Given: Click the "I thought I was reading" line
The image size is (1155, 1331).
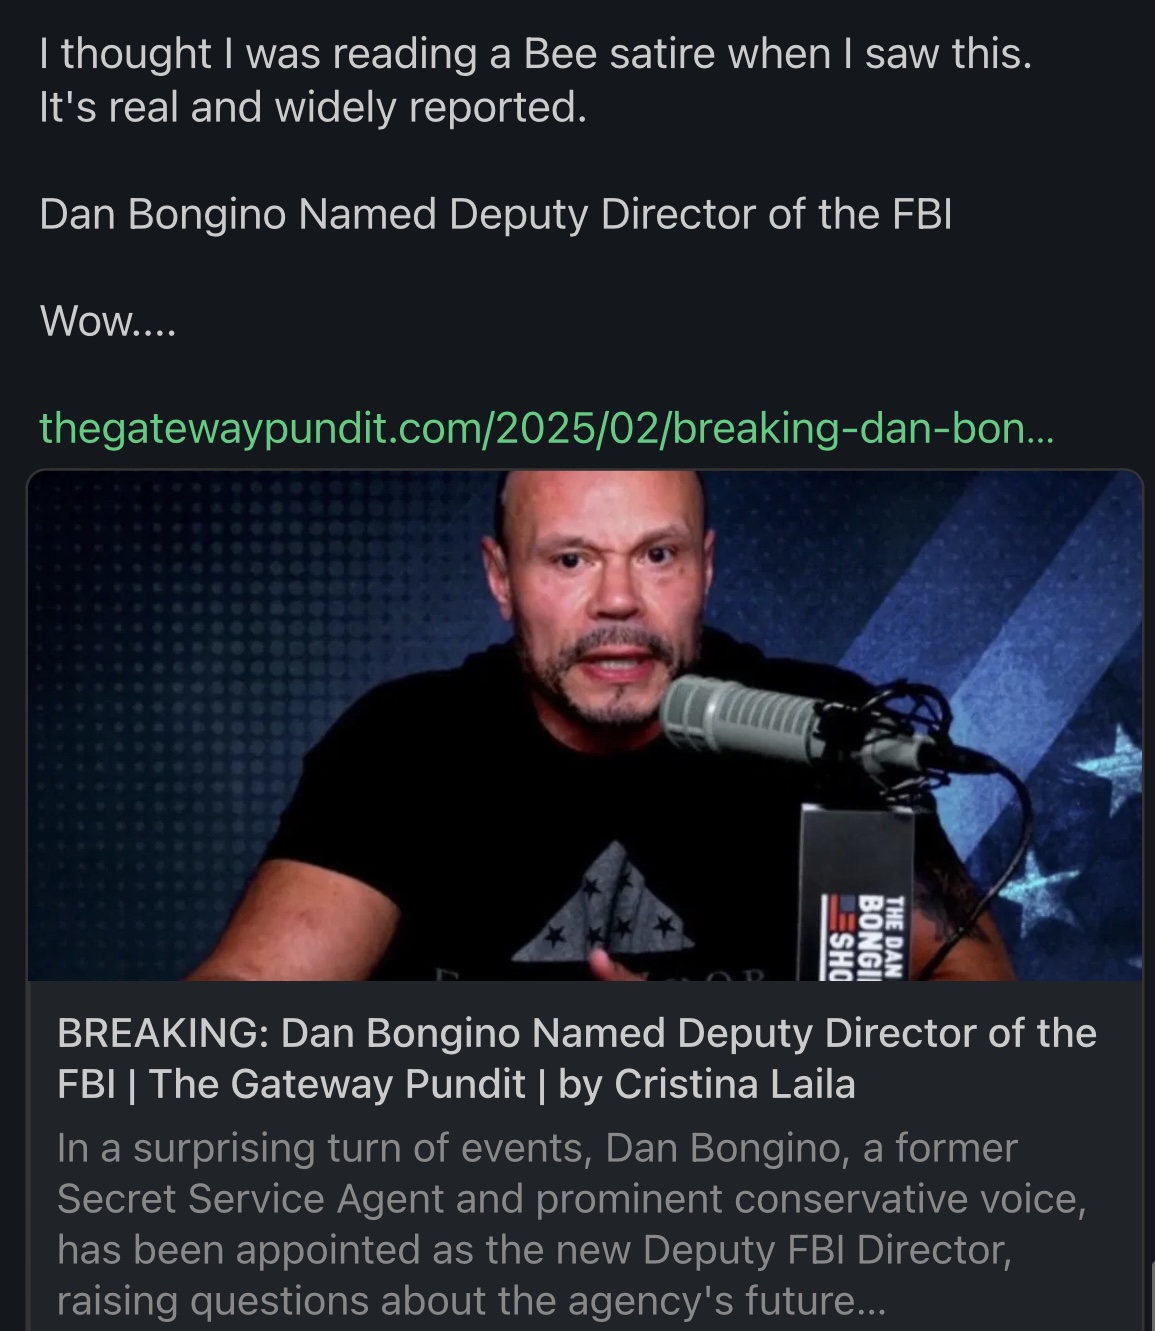Looking at the screenshot, I should click(x=535, y=54).
